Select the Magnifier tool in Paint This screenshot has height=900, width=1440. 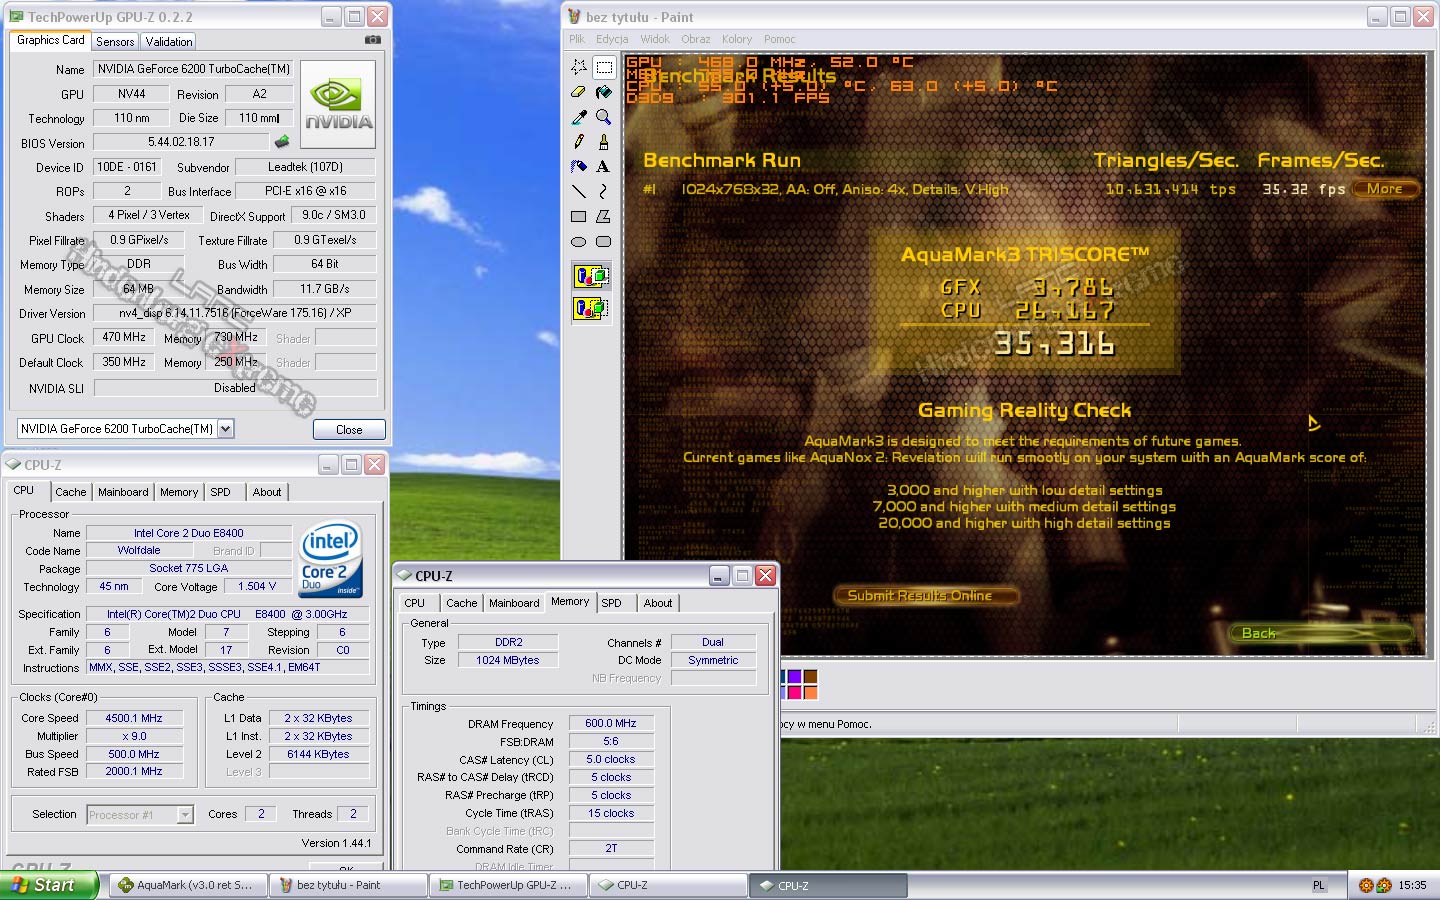604,117
